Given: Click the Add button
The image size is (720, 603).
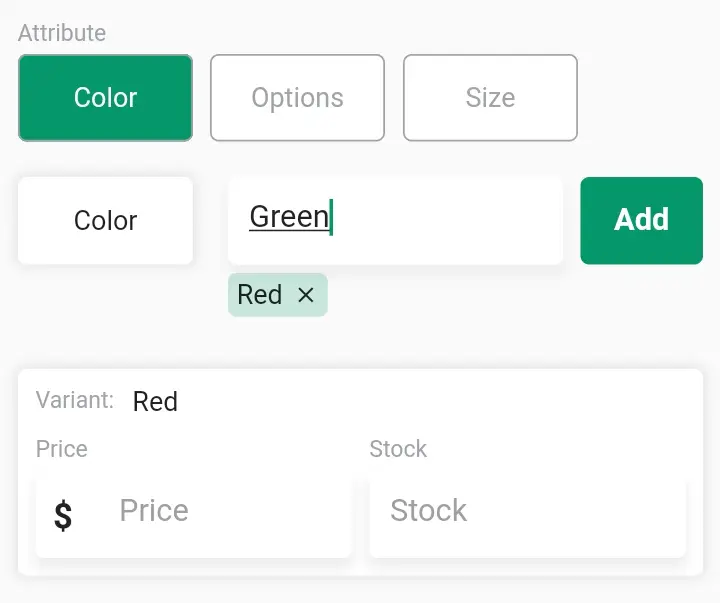Looking at the screenshot, I should click(x=641, y=220).
